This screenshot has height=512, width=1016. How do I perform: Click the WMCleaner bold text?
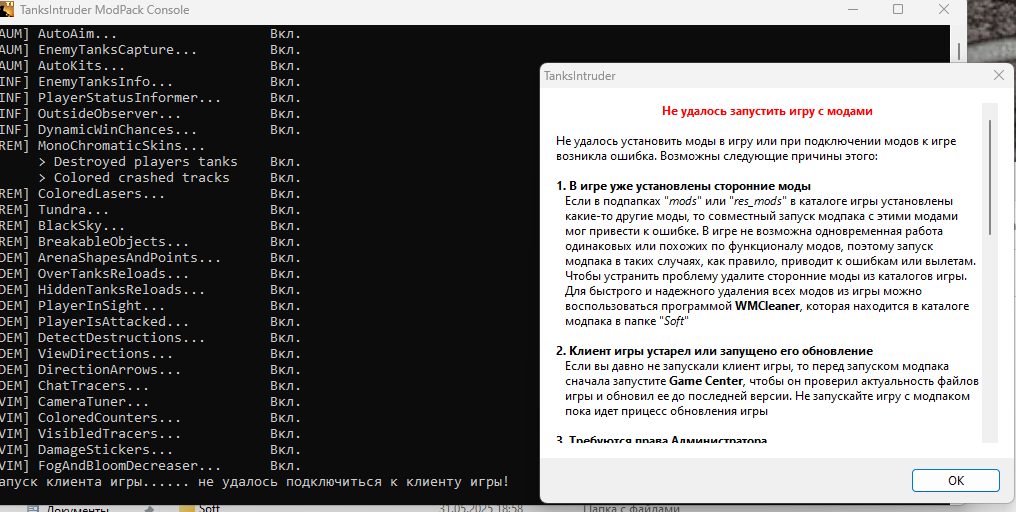[768, 306]
